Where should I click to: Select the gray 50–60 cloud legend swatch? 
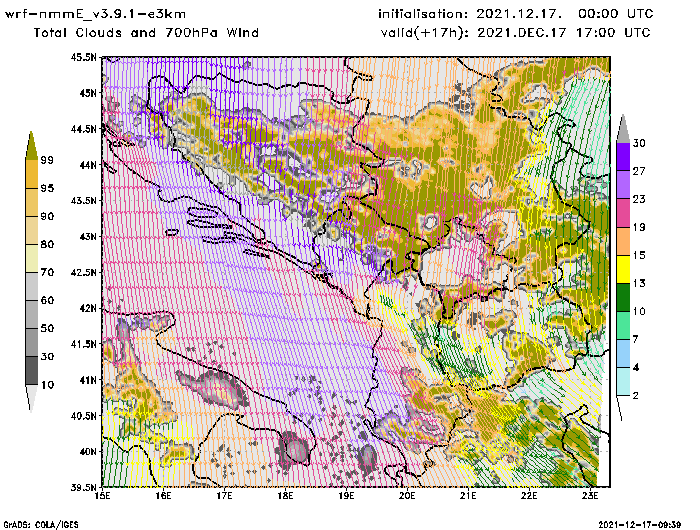click(x=31, y=314)
